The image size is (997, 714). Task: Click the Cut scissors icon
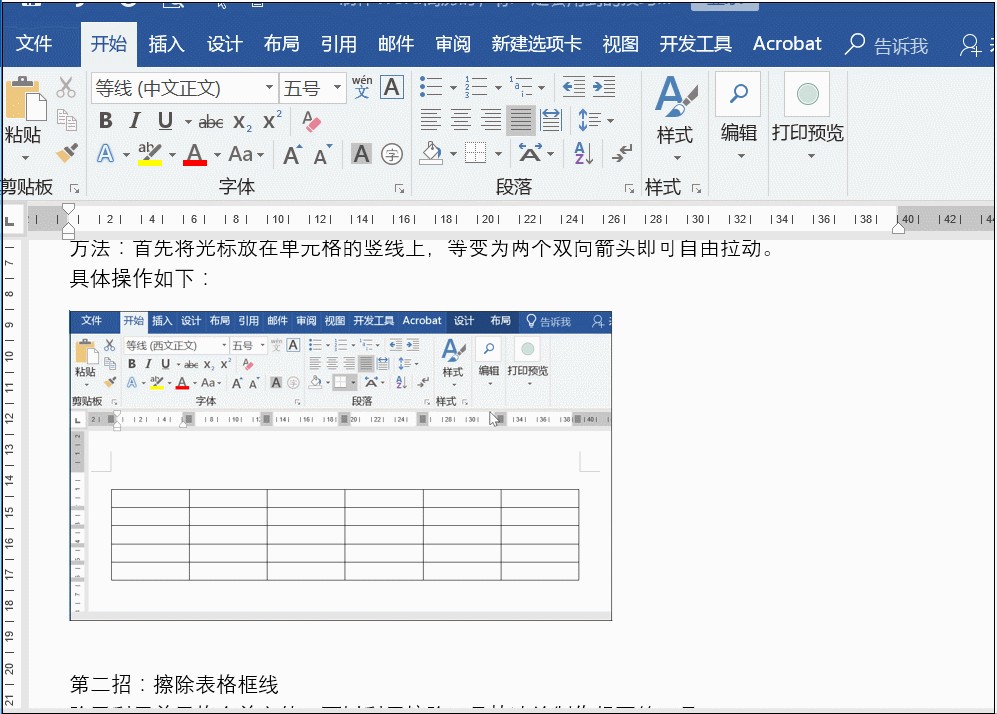(x=66, y=88)
